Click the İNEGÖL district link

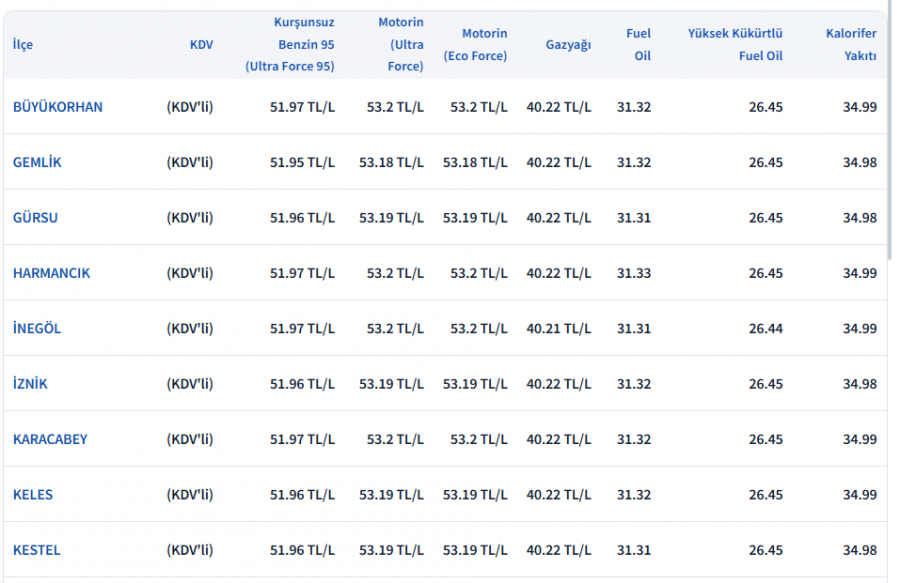tap(37, 328)
